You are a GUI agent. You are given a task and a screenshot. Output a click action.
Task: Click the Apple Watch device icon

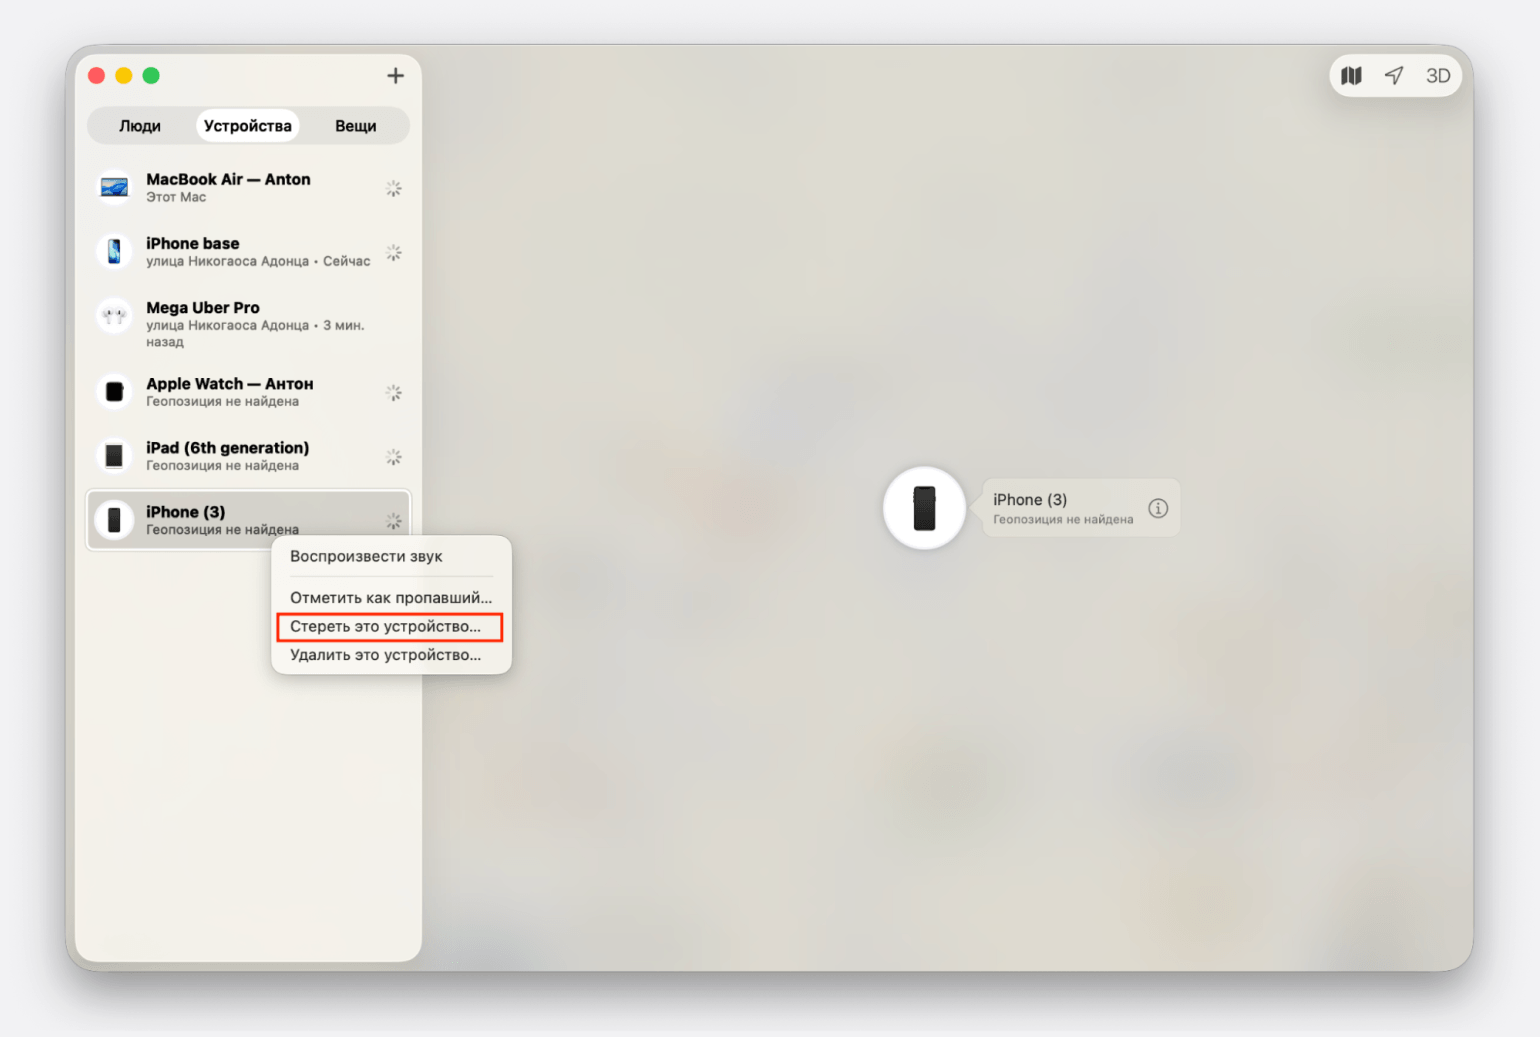point(115,392)
